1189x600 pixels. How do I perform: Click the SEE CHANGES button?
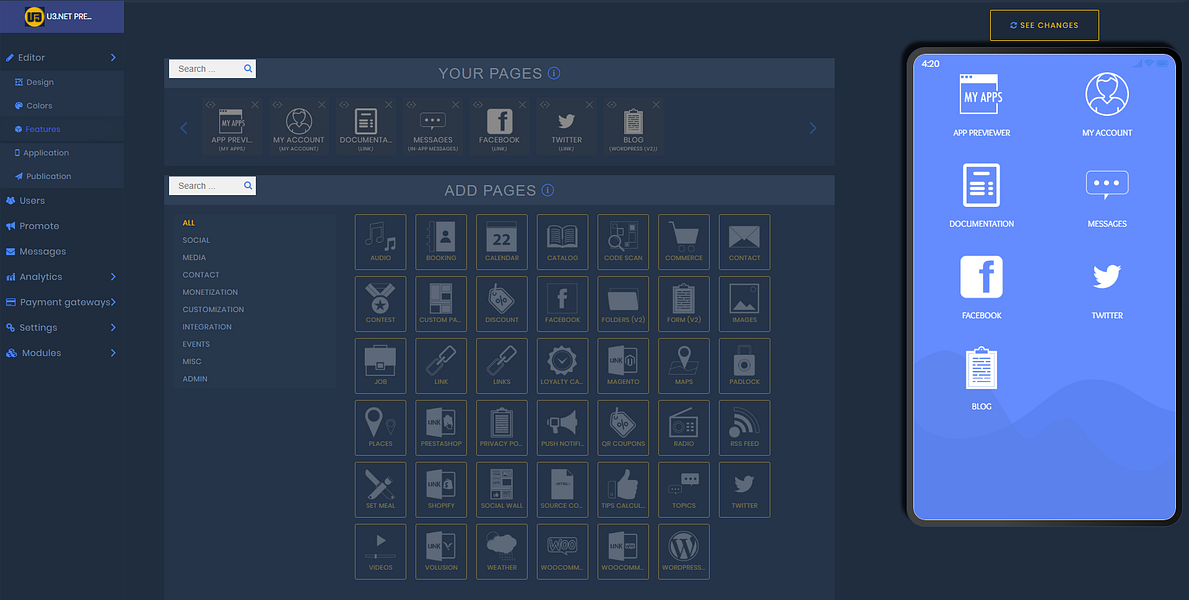pos(1044,25)
